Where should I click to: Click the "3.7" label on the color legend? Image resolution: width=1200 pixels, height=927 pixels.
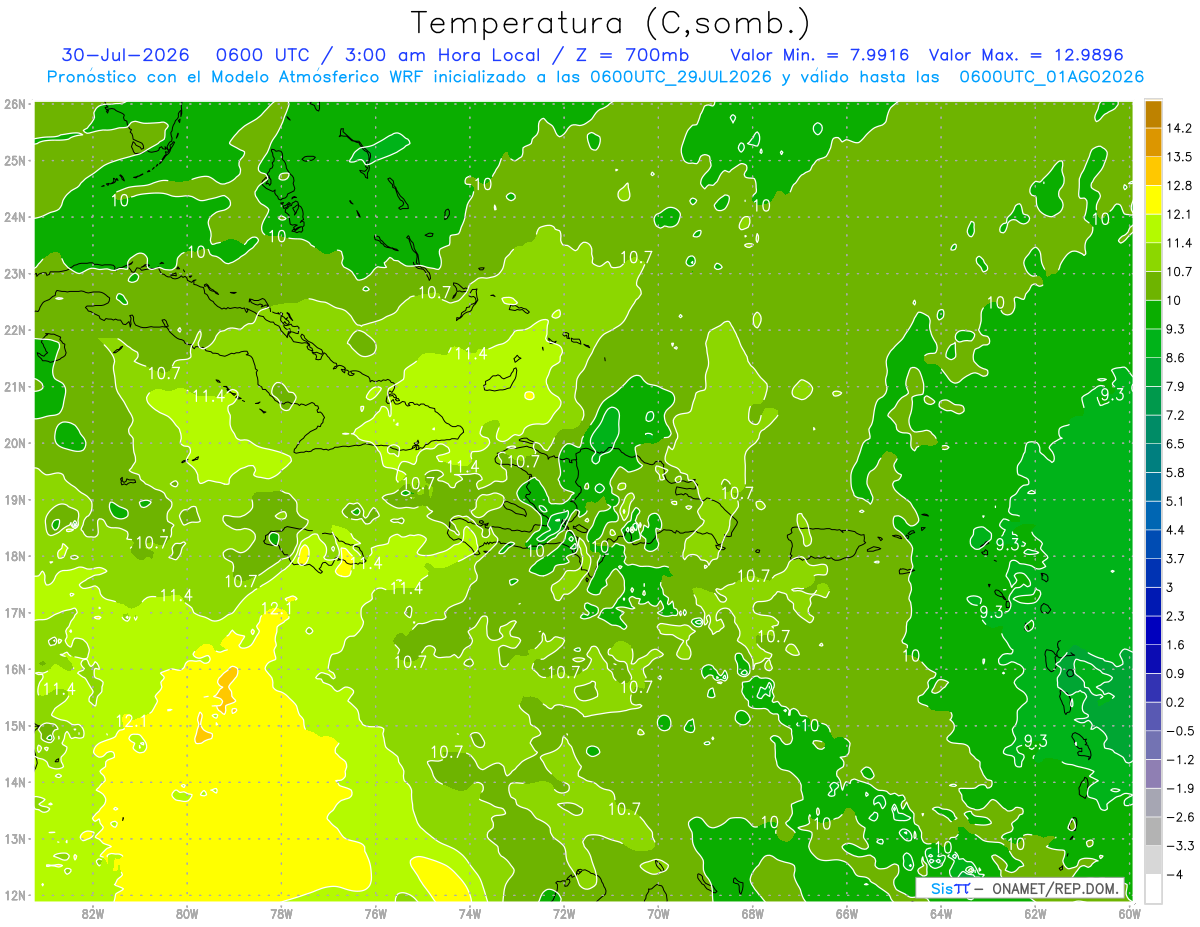(1175, 558)
